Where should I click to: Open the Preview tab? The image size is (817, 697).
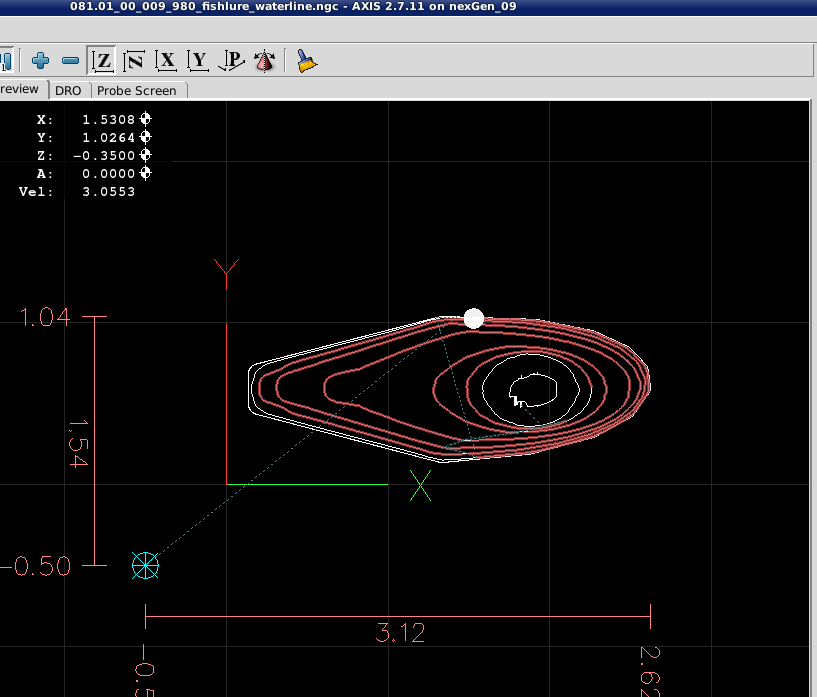(20, 90)
